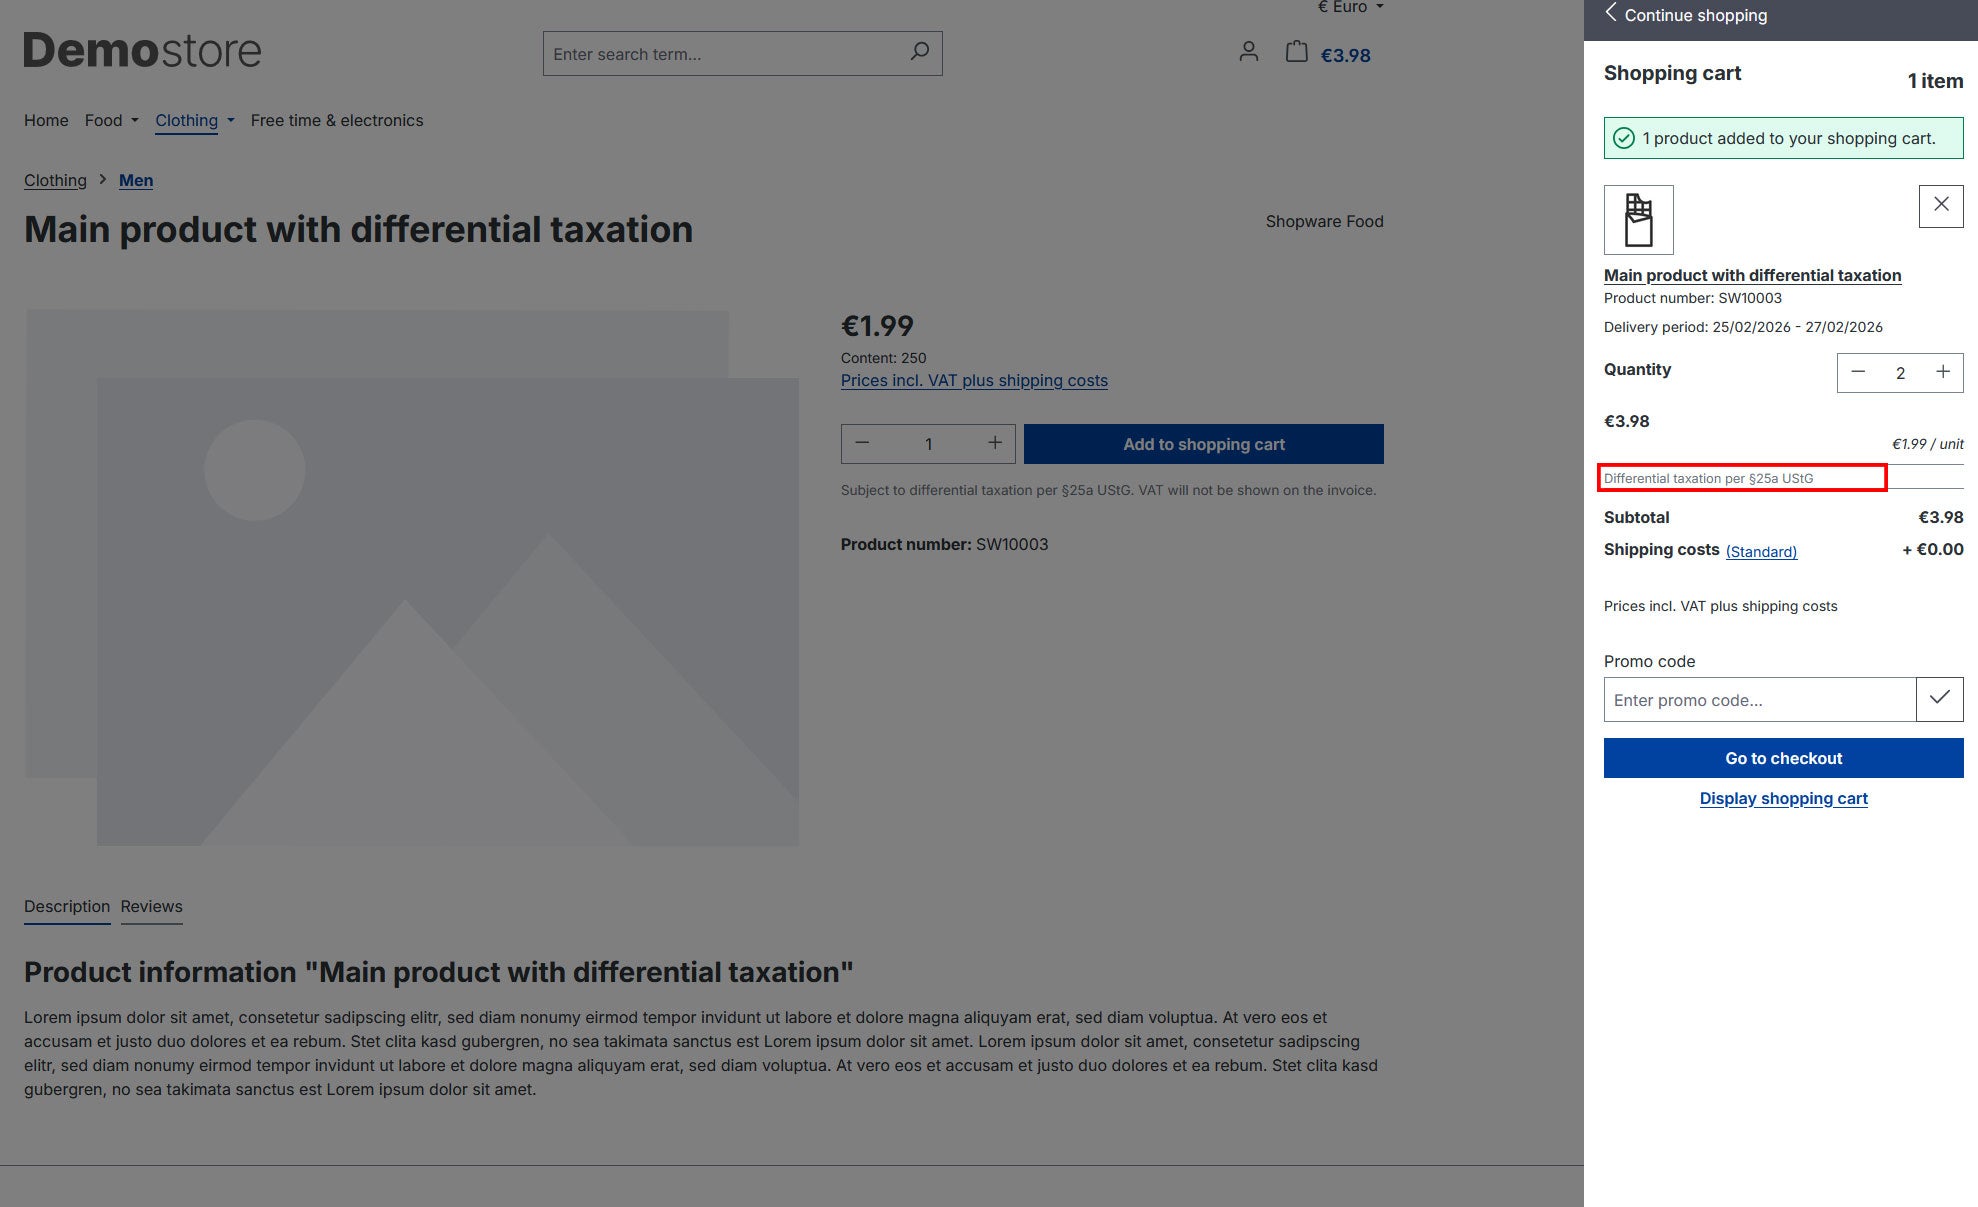Click the Go to checkout button
Image resolution: width=1978 pixels, height=1207 pixels.
pyautogui.click(x=1783, y=757)
